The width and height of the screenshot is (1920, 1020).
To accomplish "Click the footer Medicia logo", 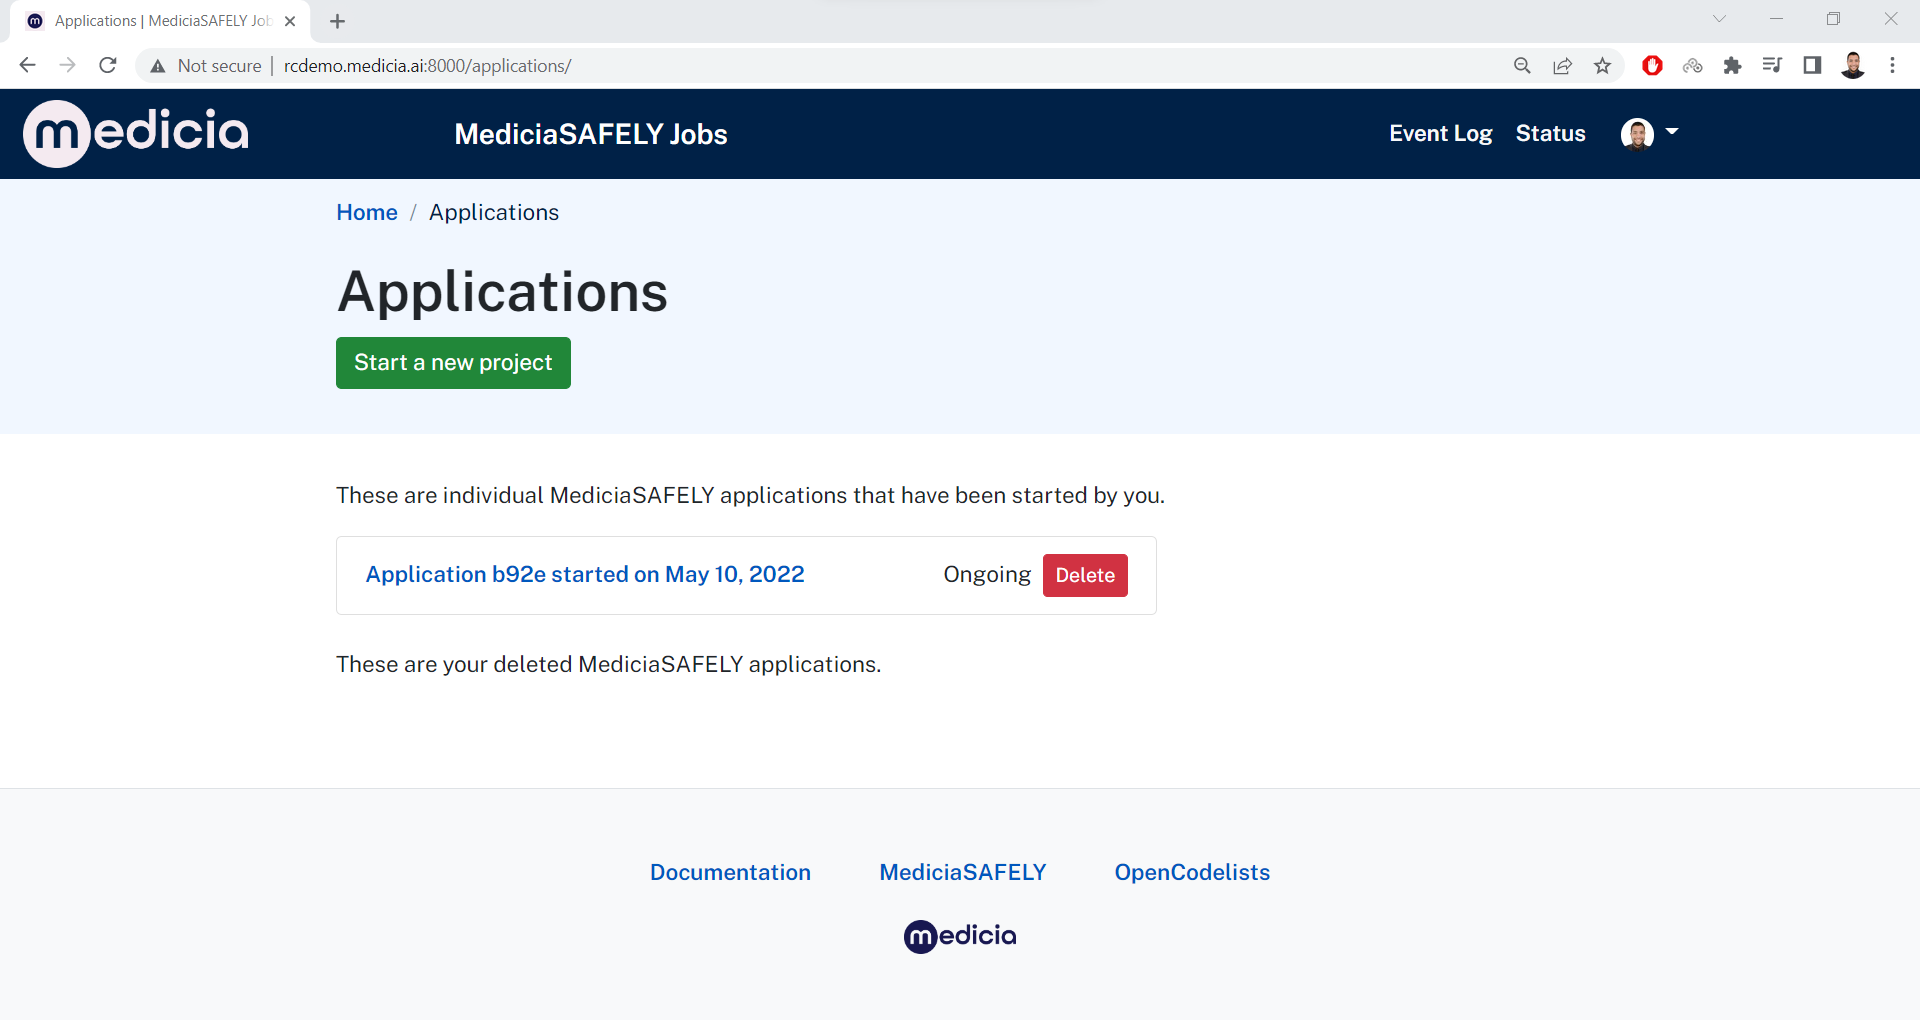I will pos(960,936).
